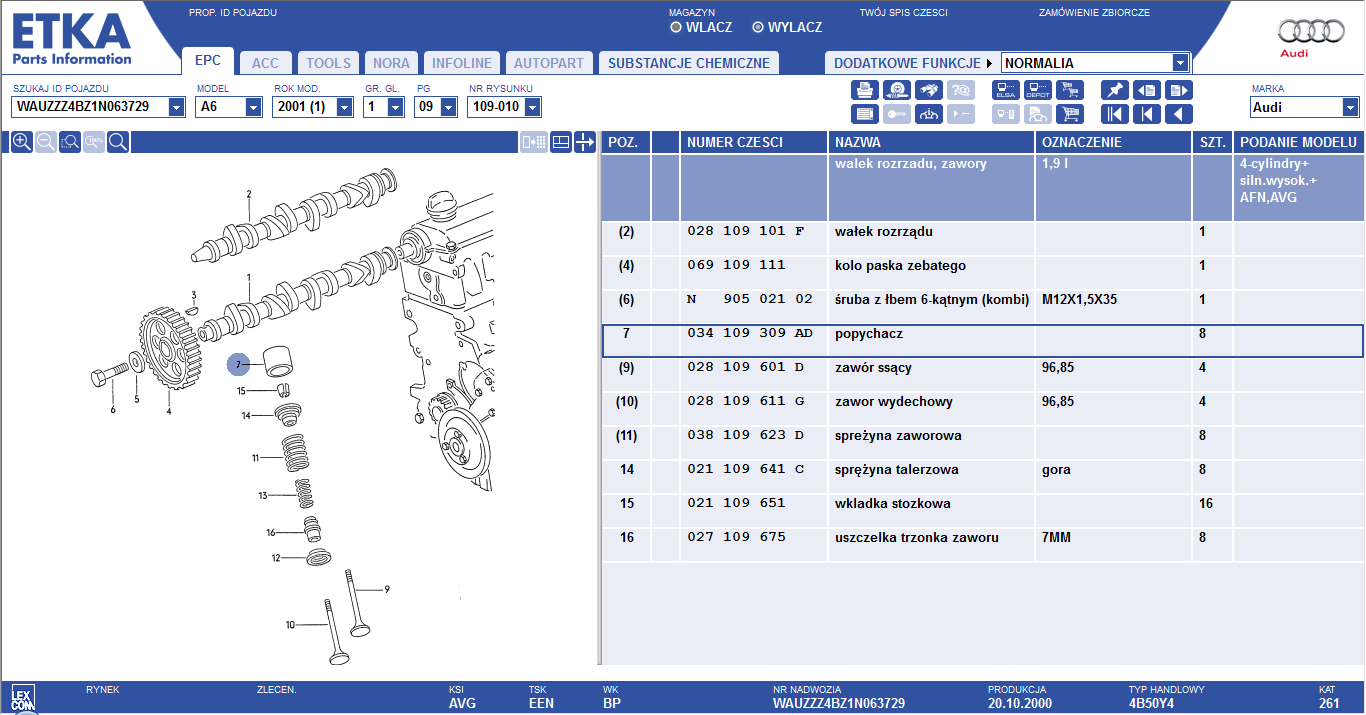Click callout number 10 by the valve
Screen dimensions: 1366x715
coord(290,625)
